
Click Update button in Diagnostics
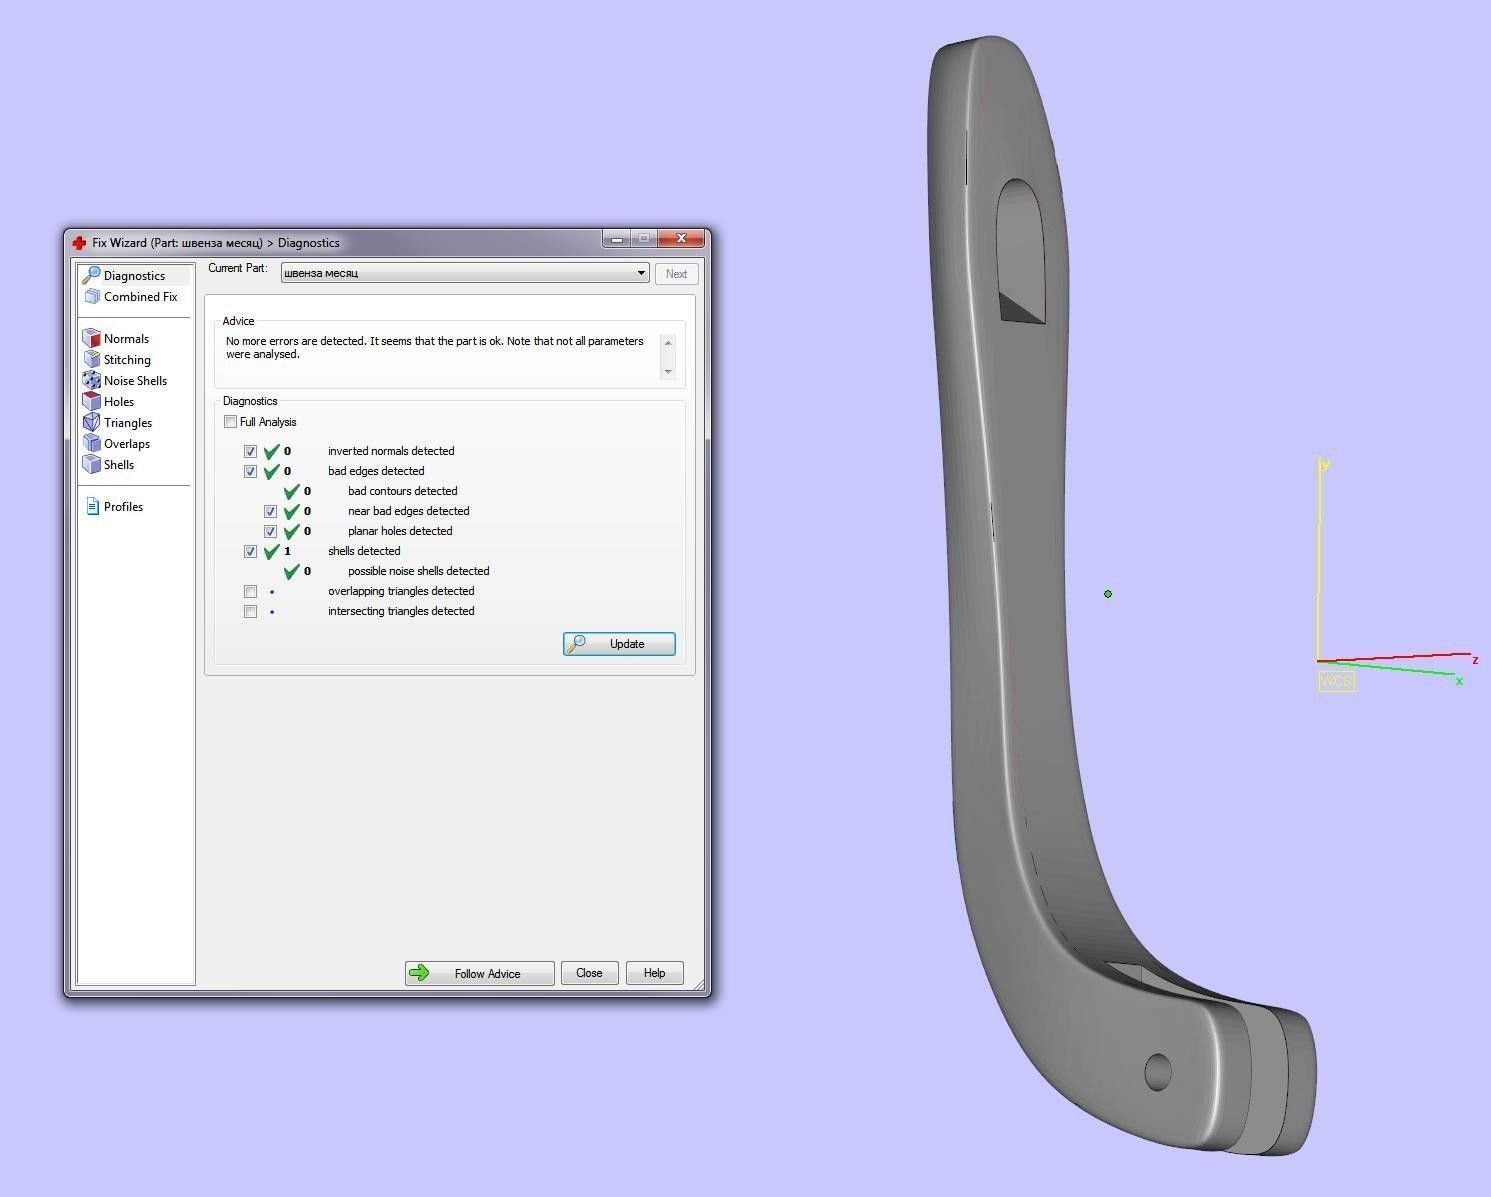click(619, 644)
